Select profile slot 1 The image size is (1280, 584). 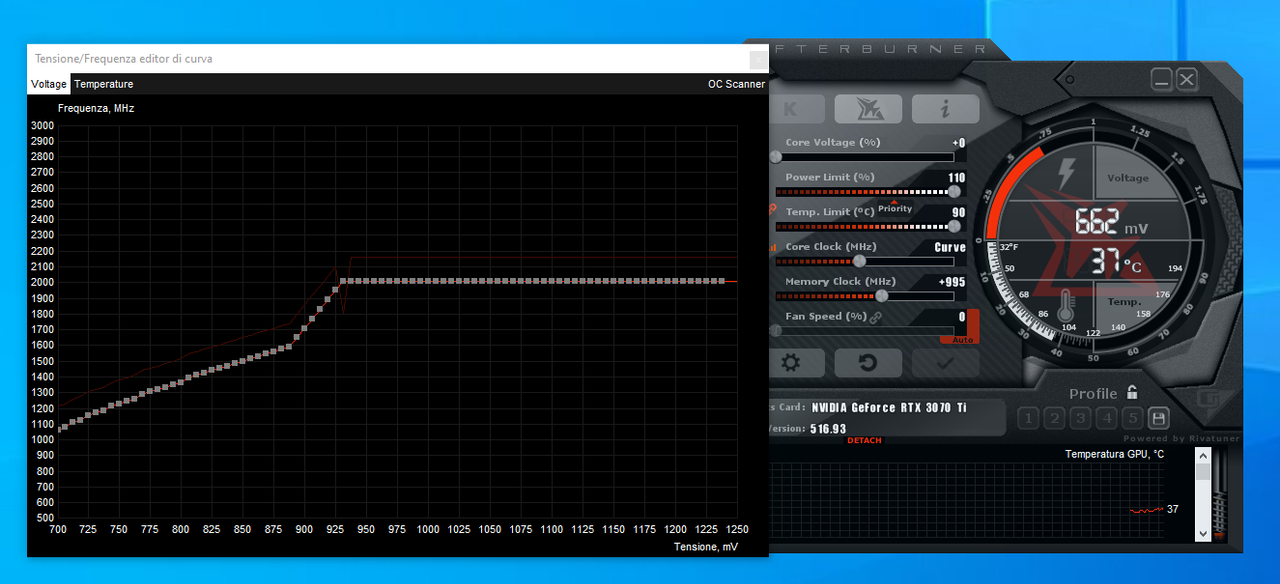1028,418
